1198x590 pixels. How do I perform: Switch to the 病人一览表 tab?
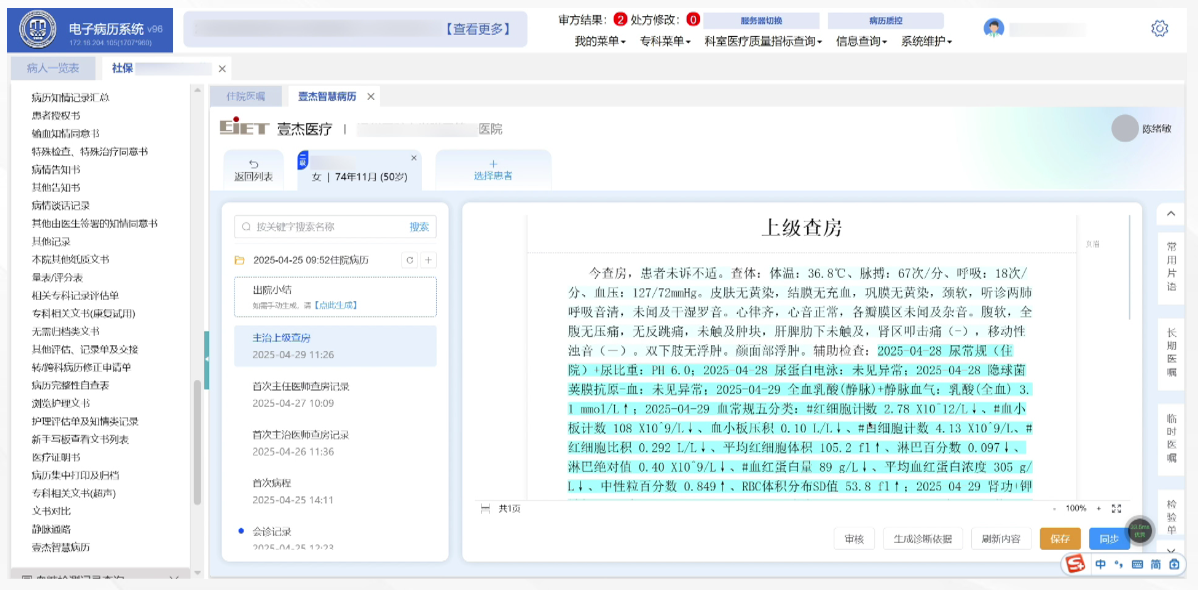tap(52, 68)
